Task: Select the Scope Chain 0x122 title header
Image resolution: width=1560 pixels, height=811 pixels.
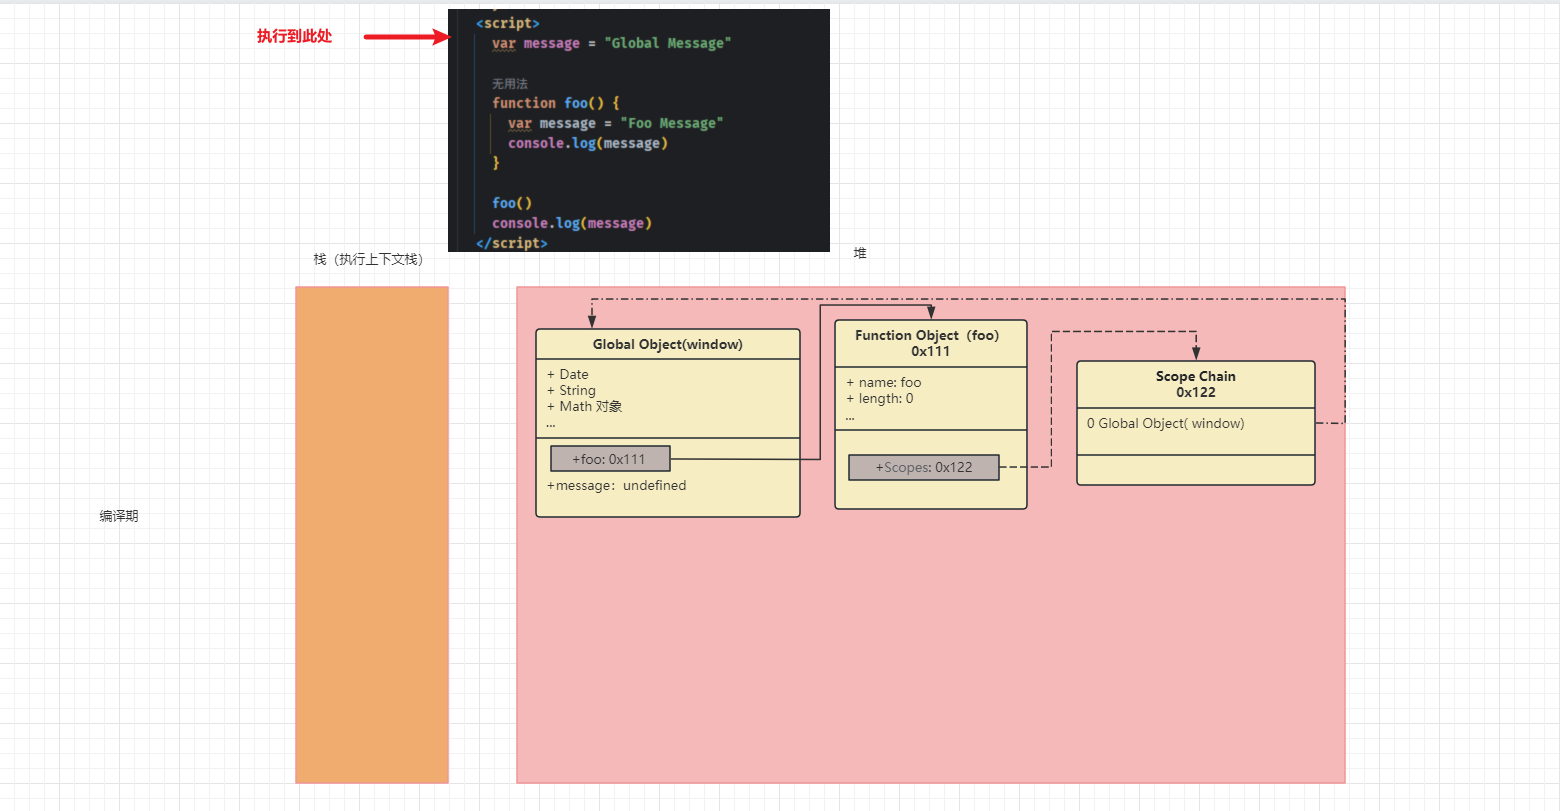Action: [x=1195, y=384]
